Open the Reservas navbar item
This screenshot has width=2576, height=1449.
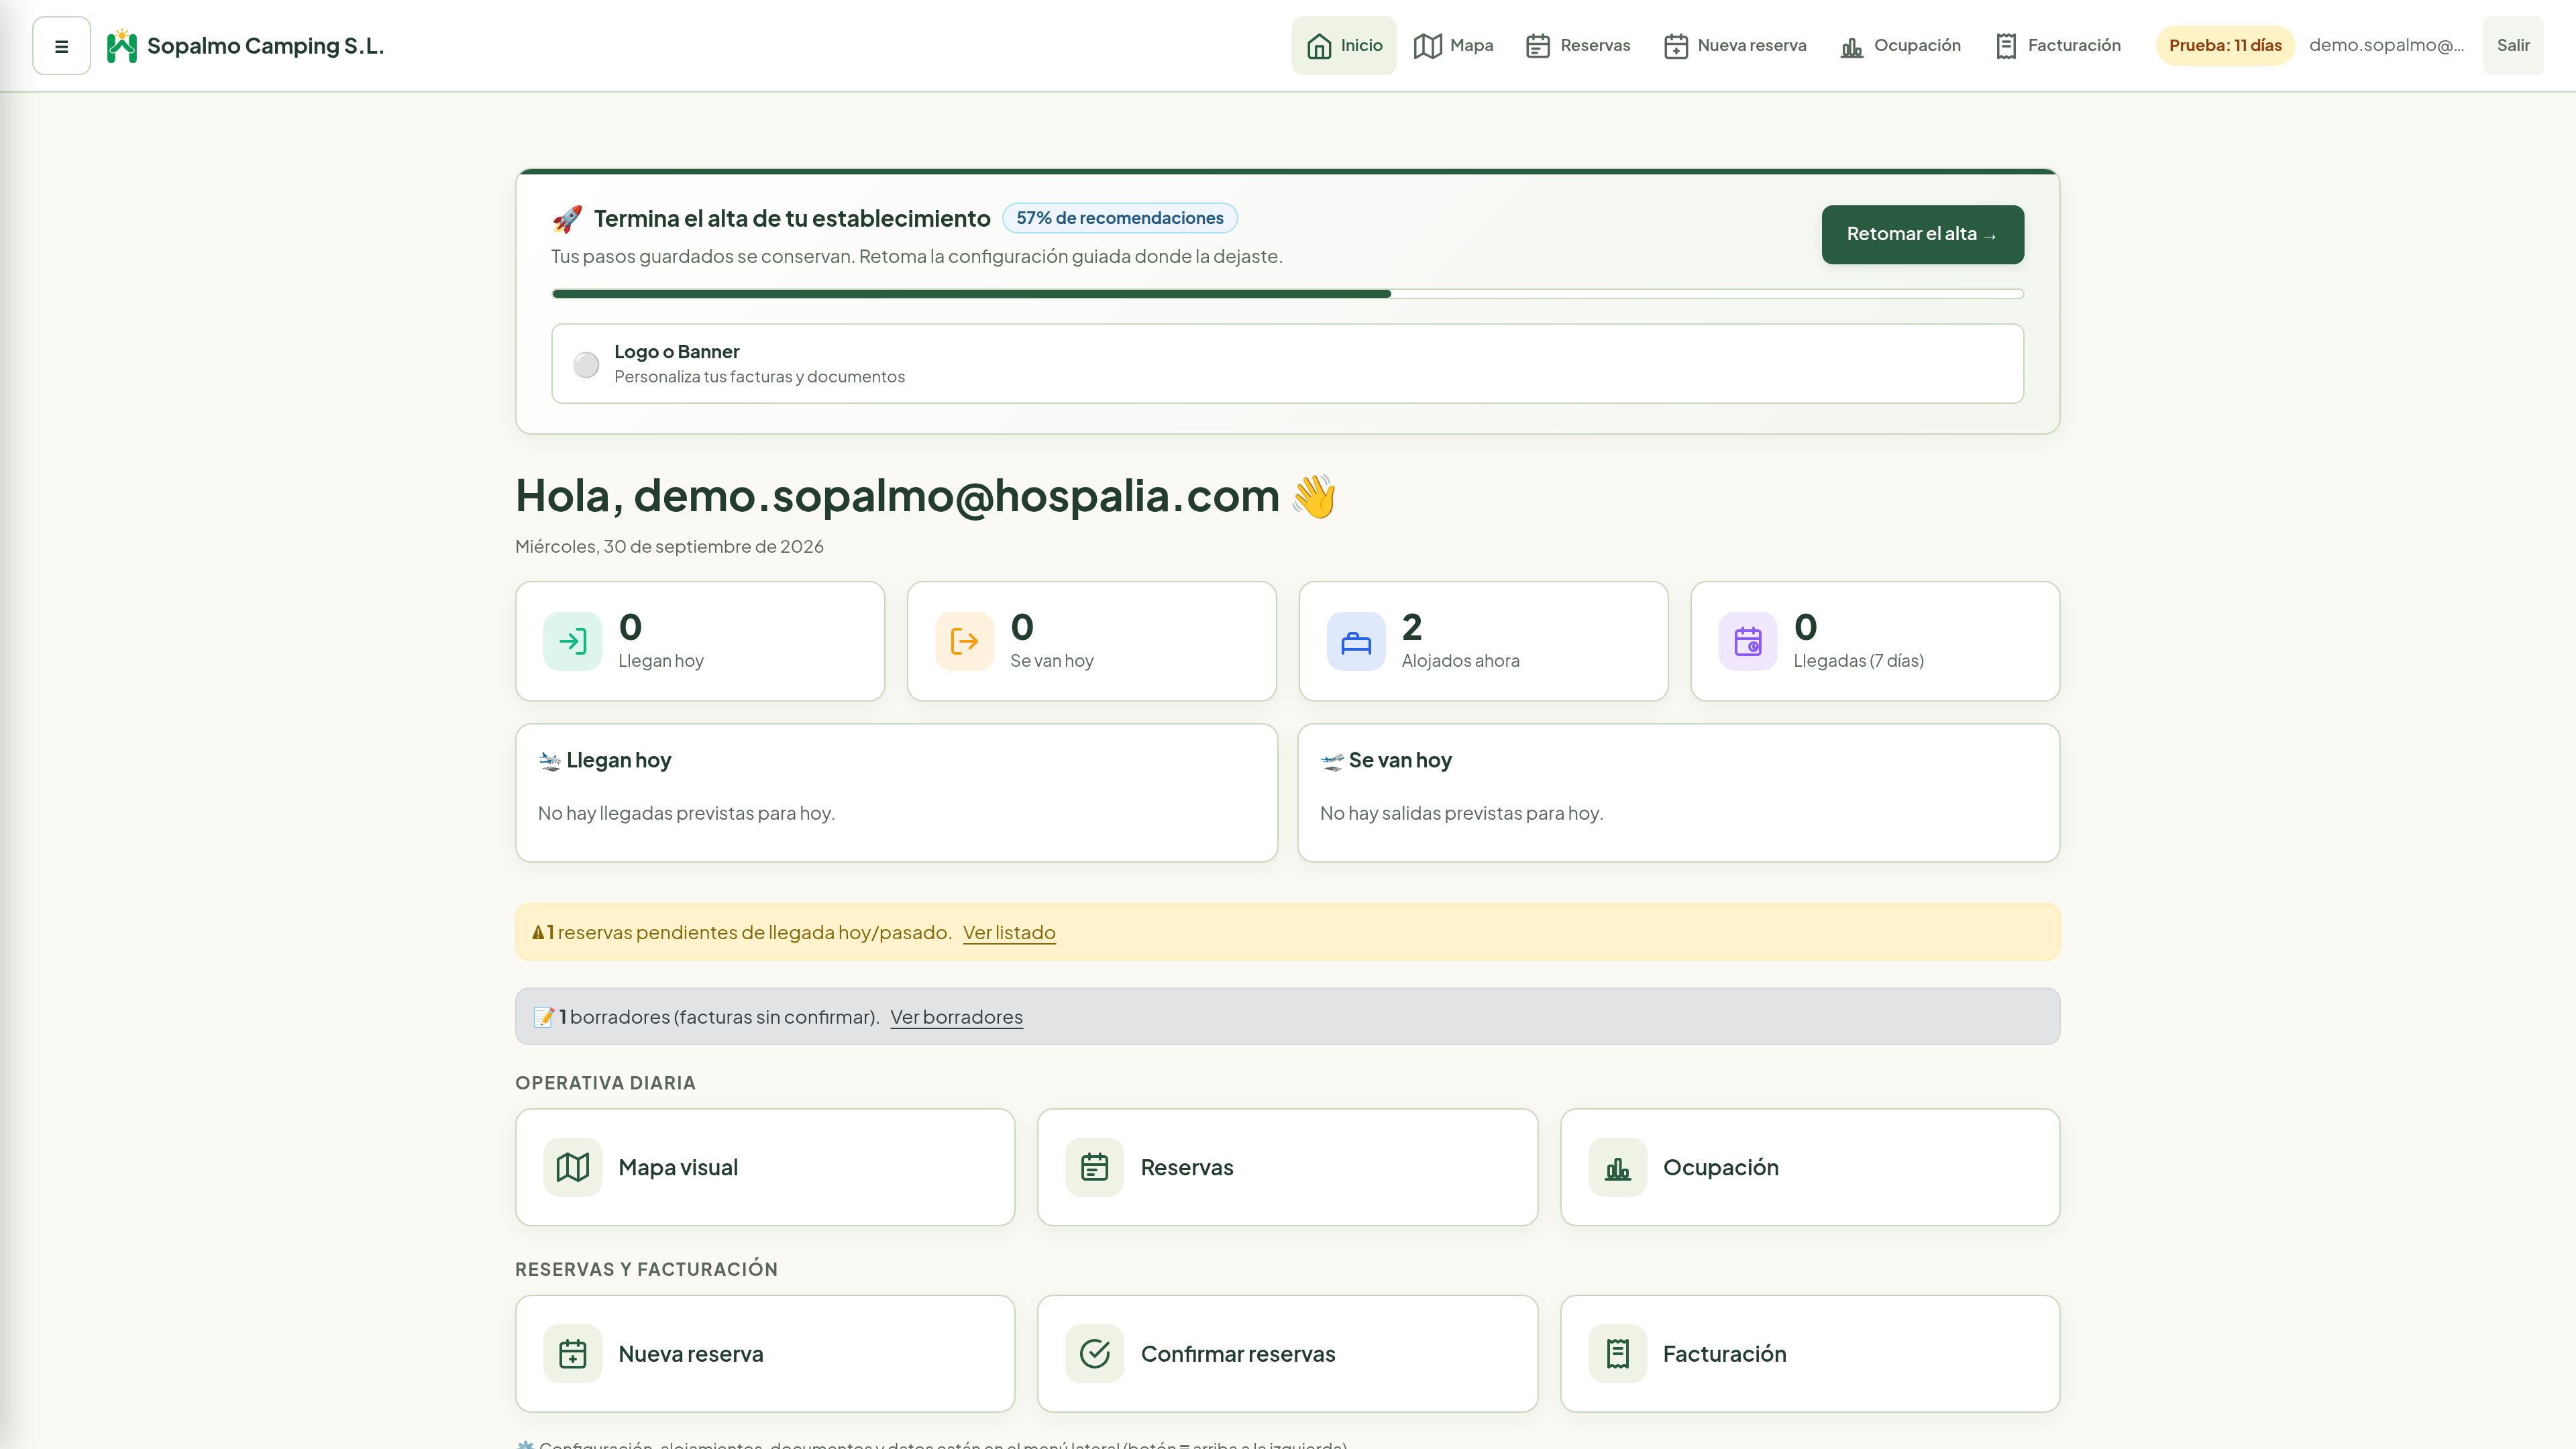[1578, 46]
